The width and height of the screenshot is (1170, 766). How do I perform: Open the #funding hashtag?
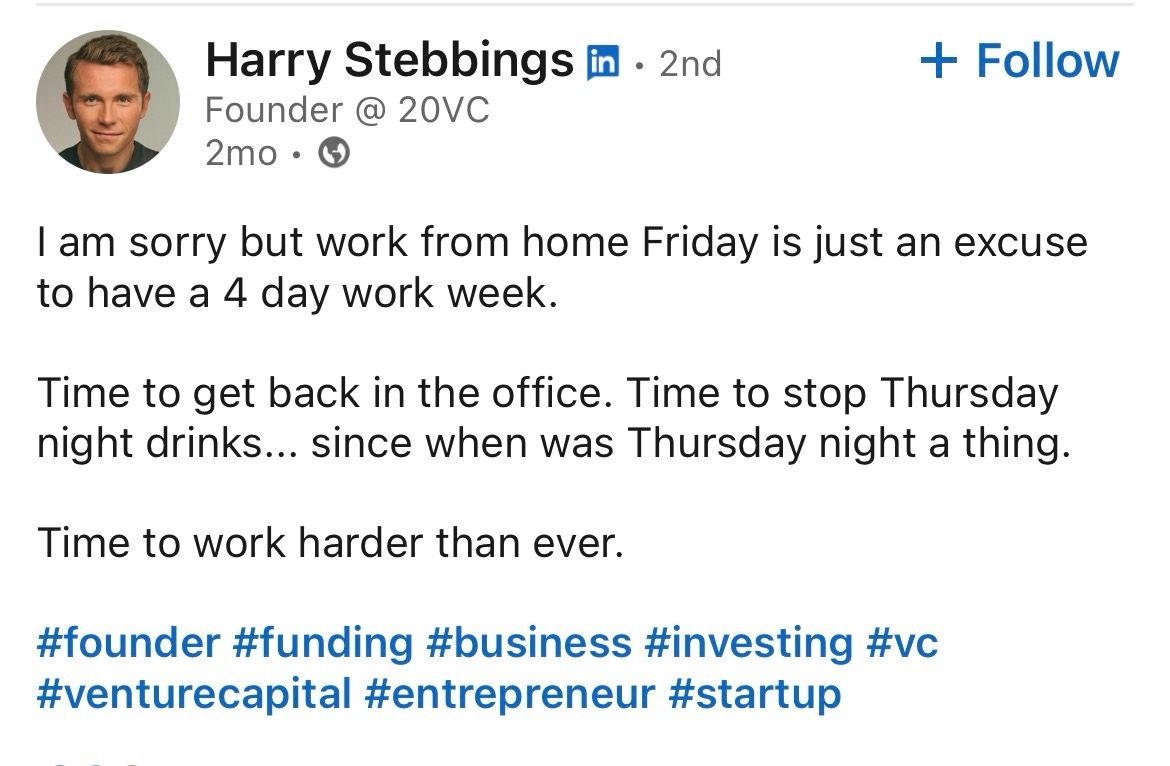(x=323, y=643)
